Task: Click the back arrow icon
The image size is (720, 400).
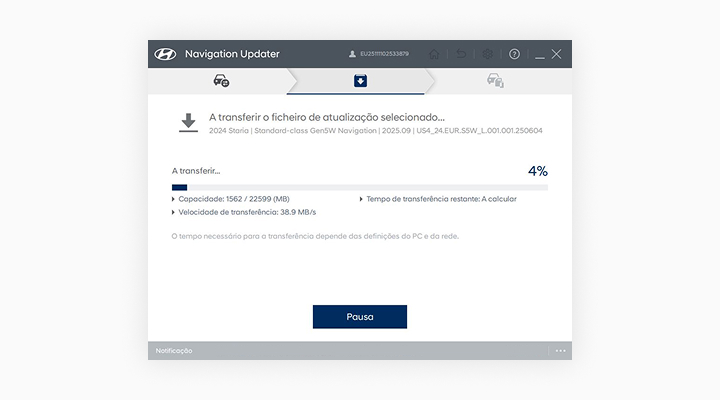Action: (461, 54)
